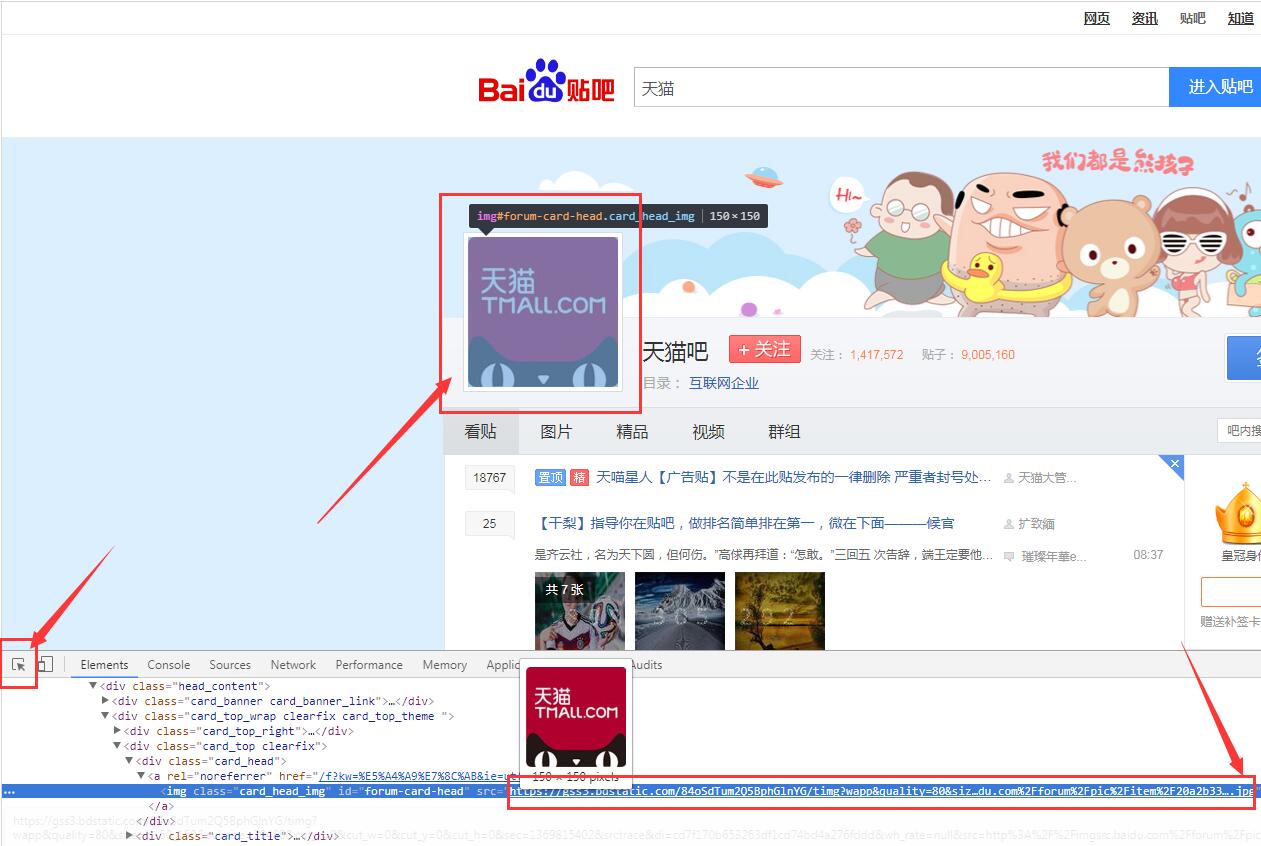The width and height of the screenshot is (1261, 846).
Task: Click the 天猫吧 forum title
Action: pyautogui.click(x=675, y=351)
